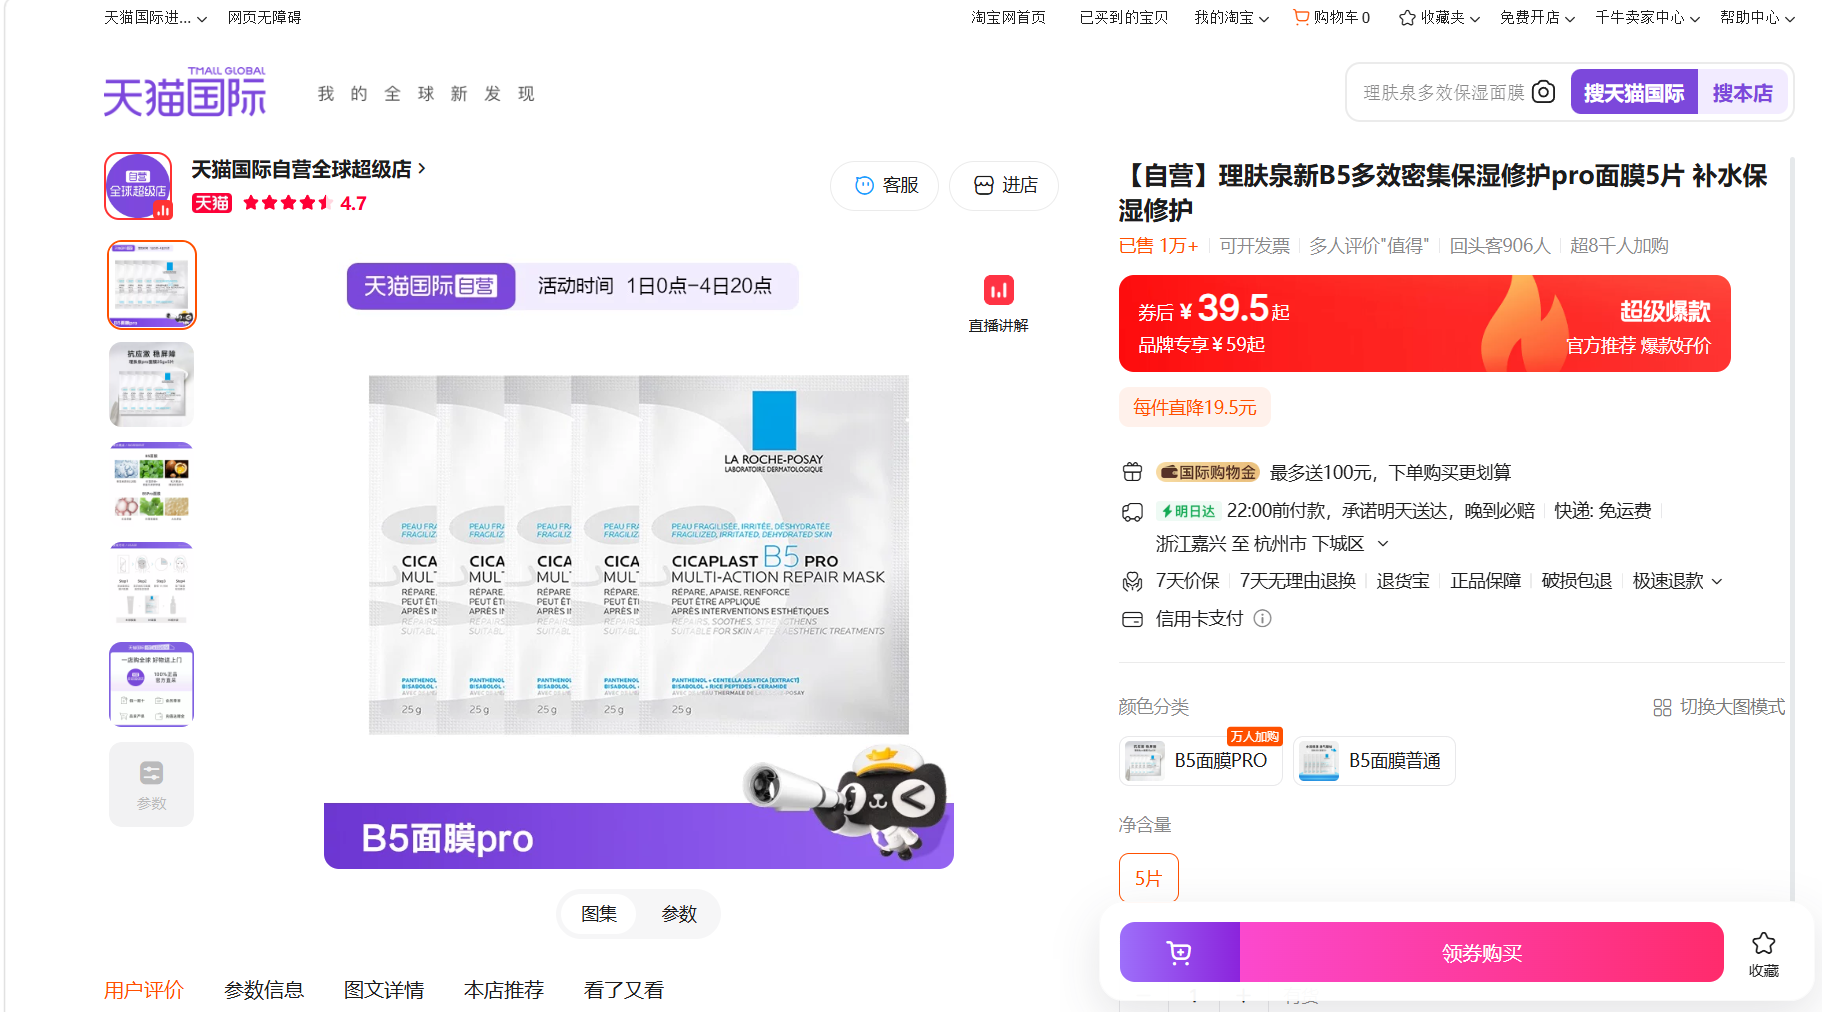Open the 参数信息 tab
Image resolution: width=1822 pixels, height=1012 pixels.
[x=264, y=990]
